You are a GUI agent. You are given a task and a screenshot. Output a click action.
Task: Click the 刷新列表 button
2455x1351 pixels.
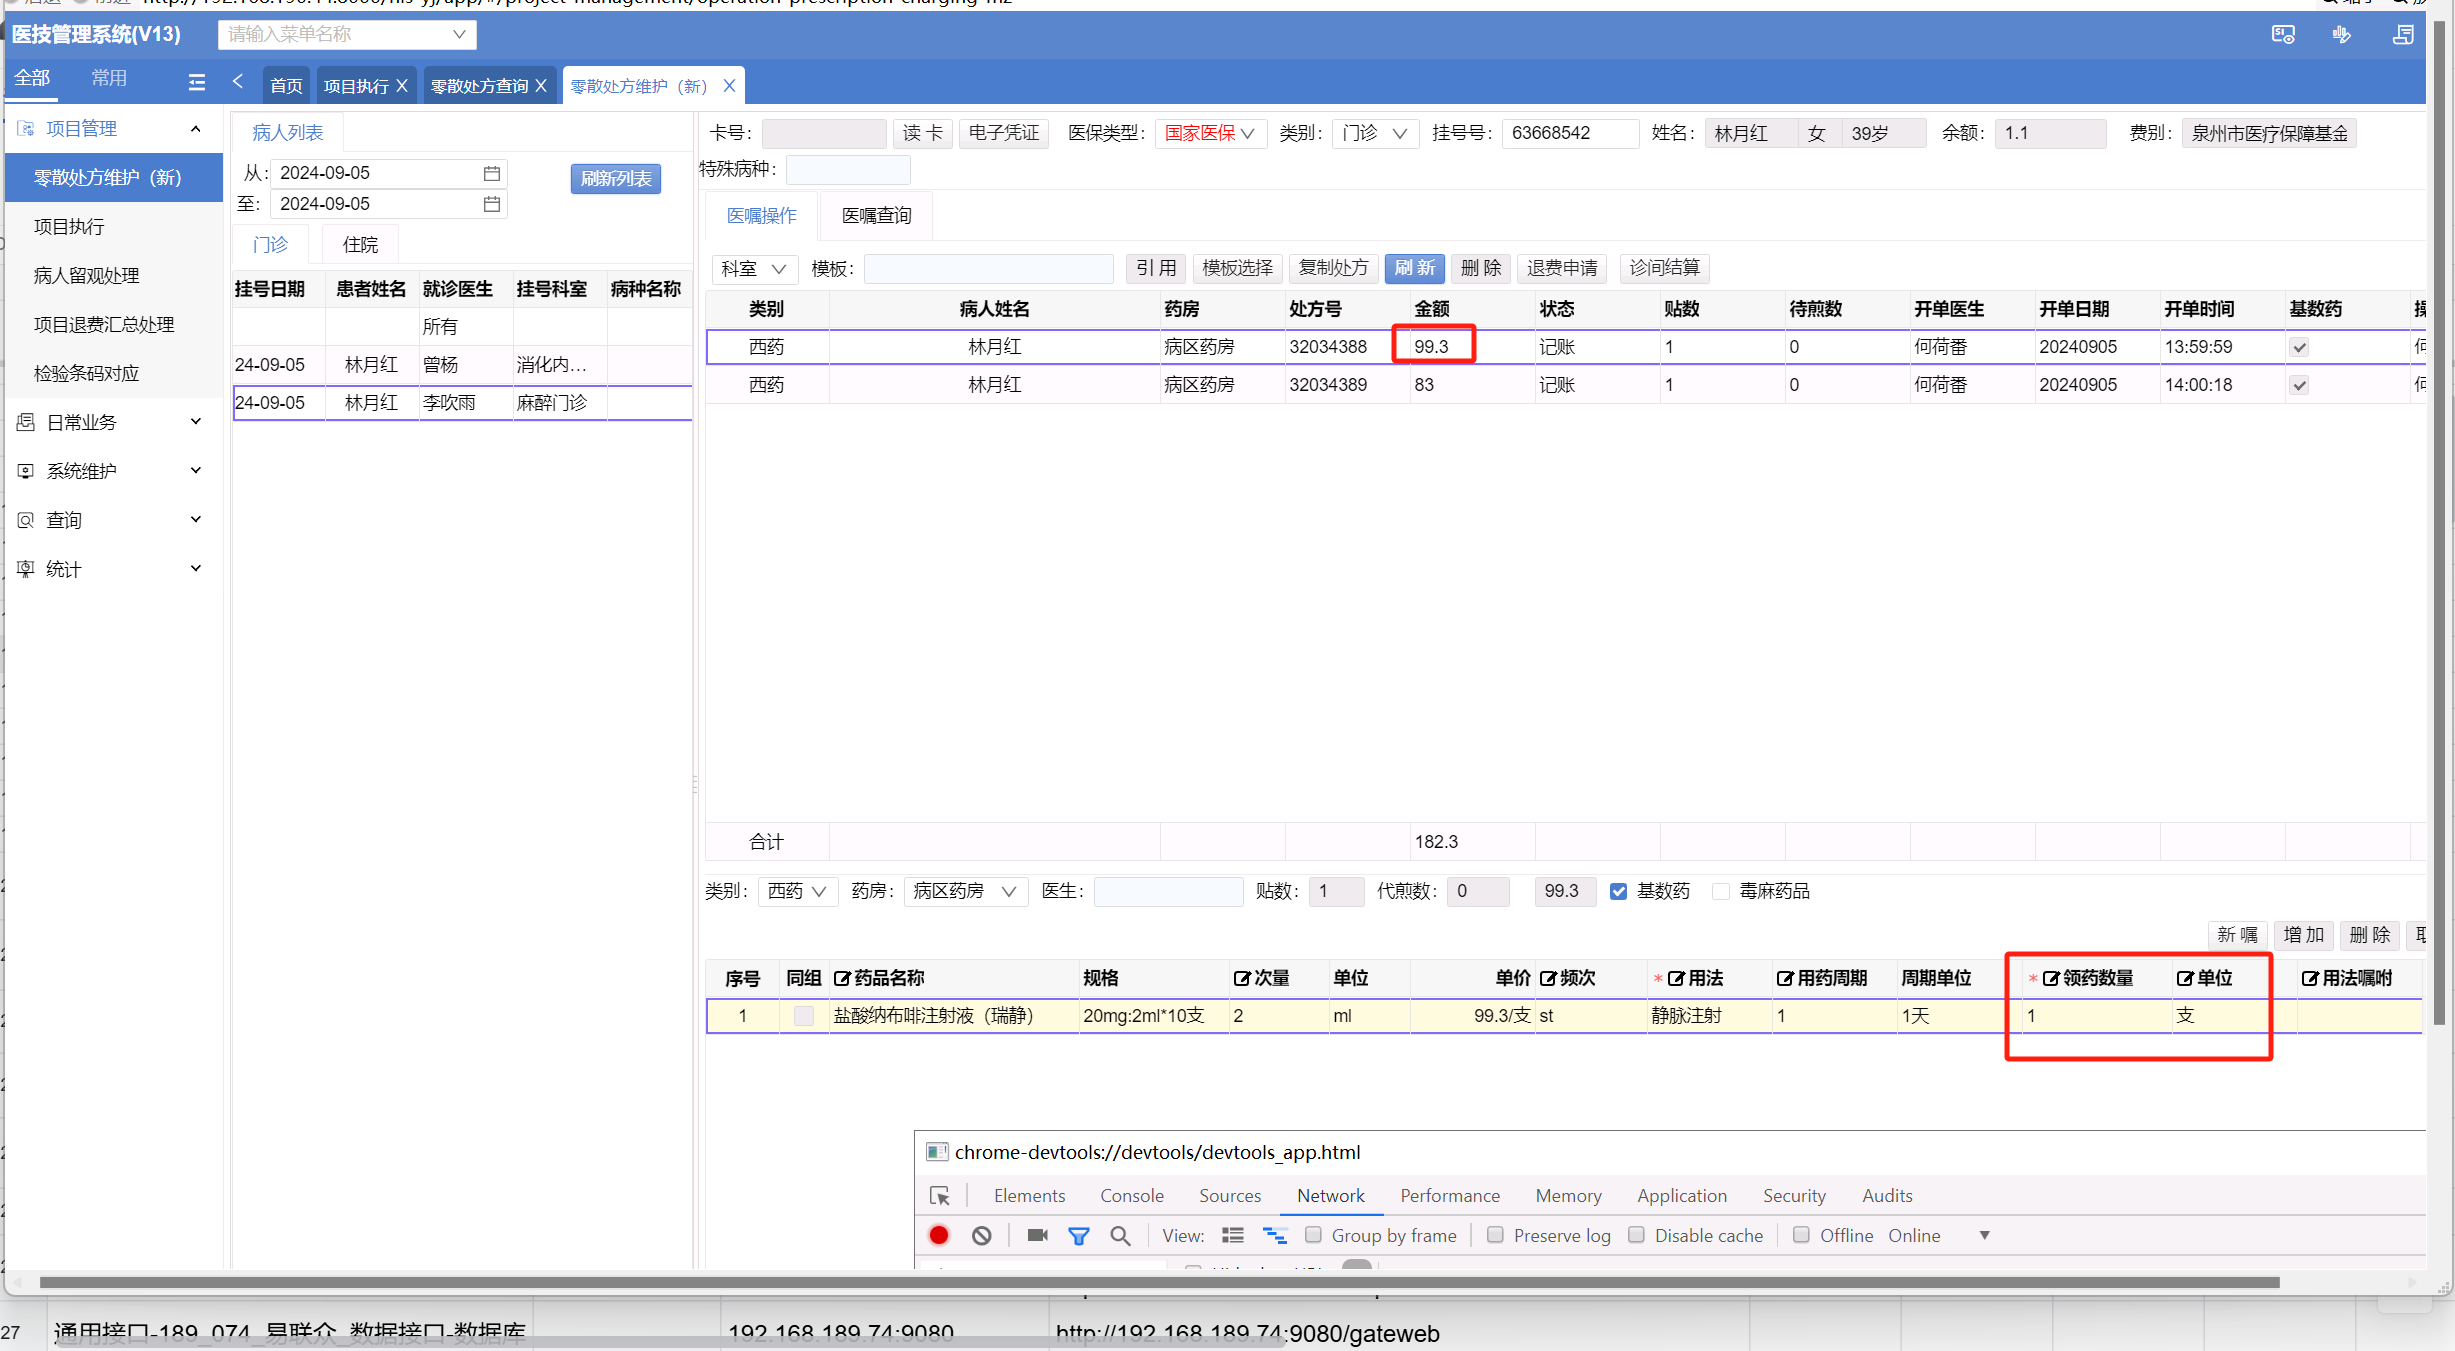point(615,178)
